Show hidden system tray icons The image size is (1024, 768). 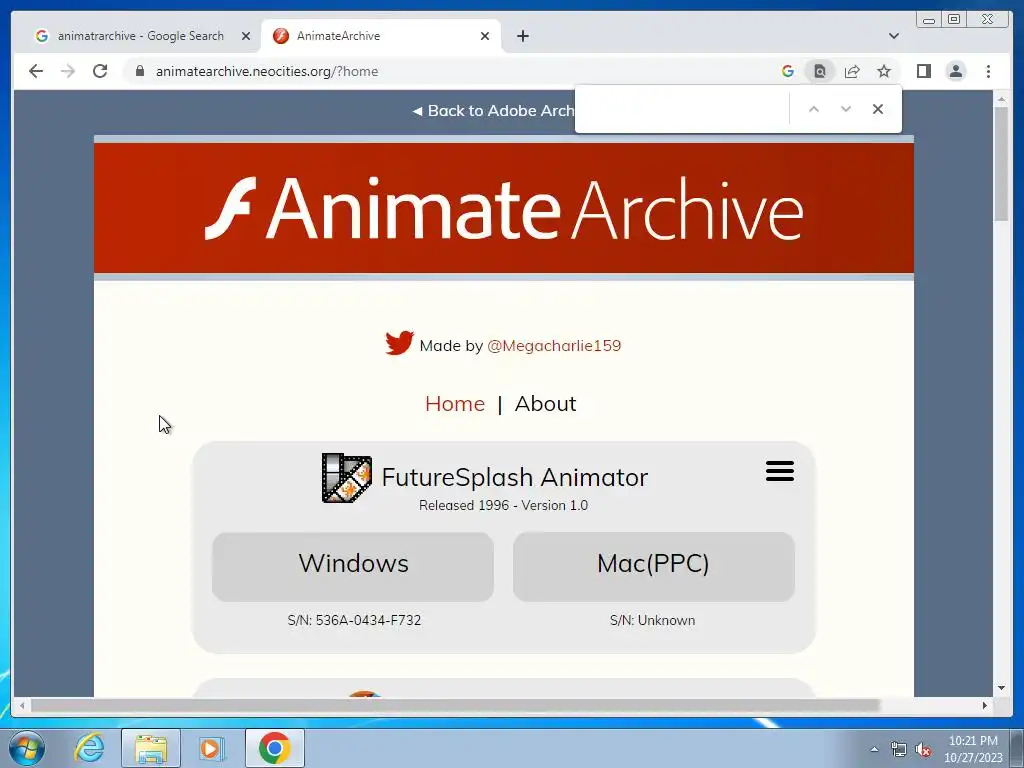[874, 750]
